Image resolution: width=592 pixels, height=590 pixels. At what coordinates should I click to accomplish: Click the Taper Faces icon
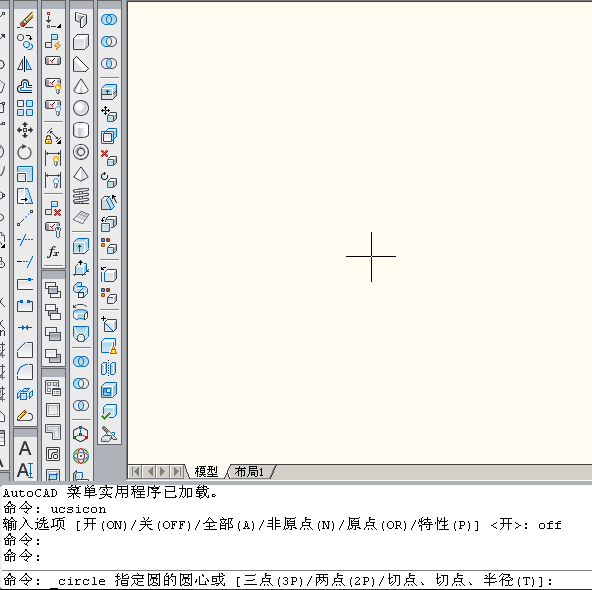[x=109, y=202]
